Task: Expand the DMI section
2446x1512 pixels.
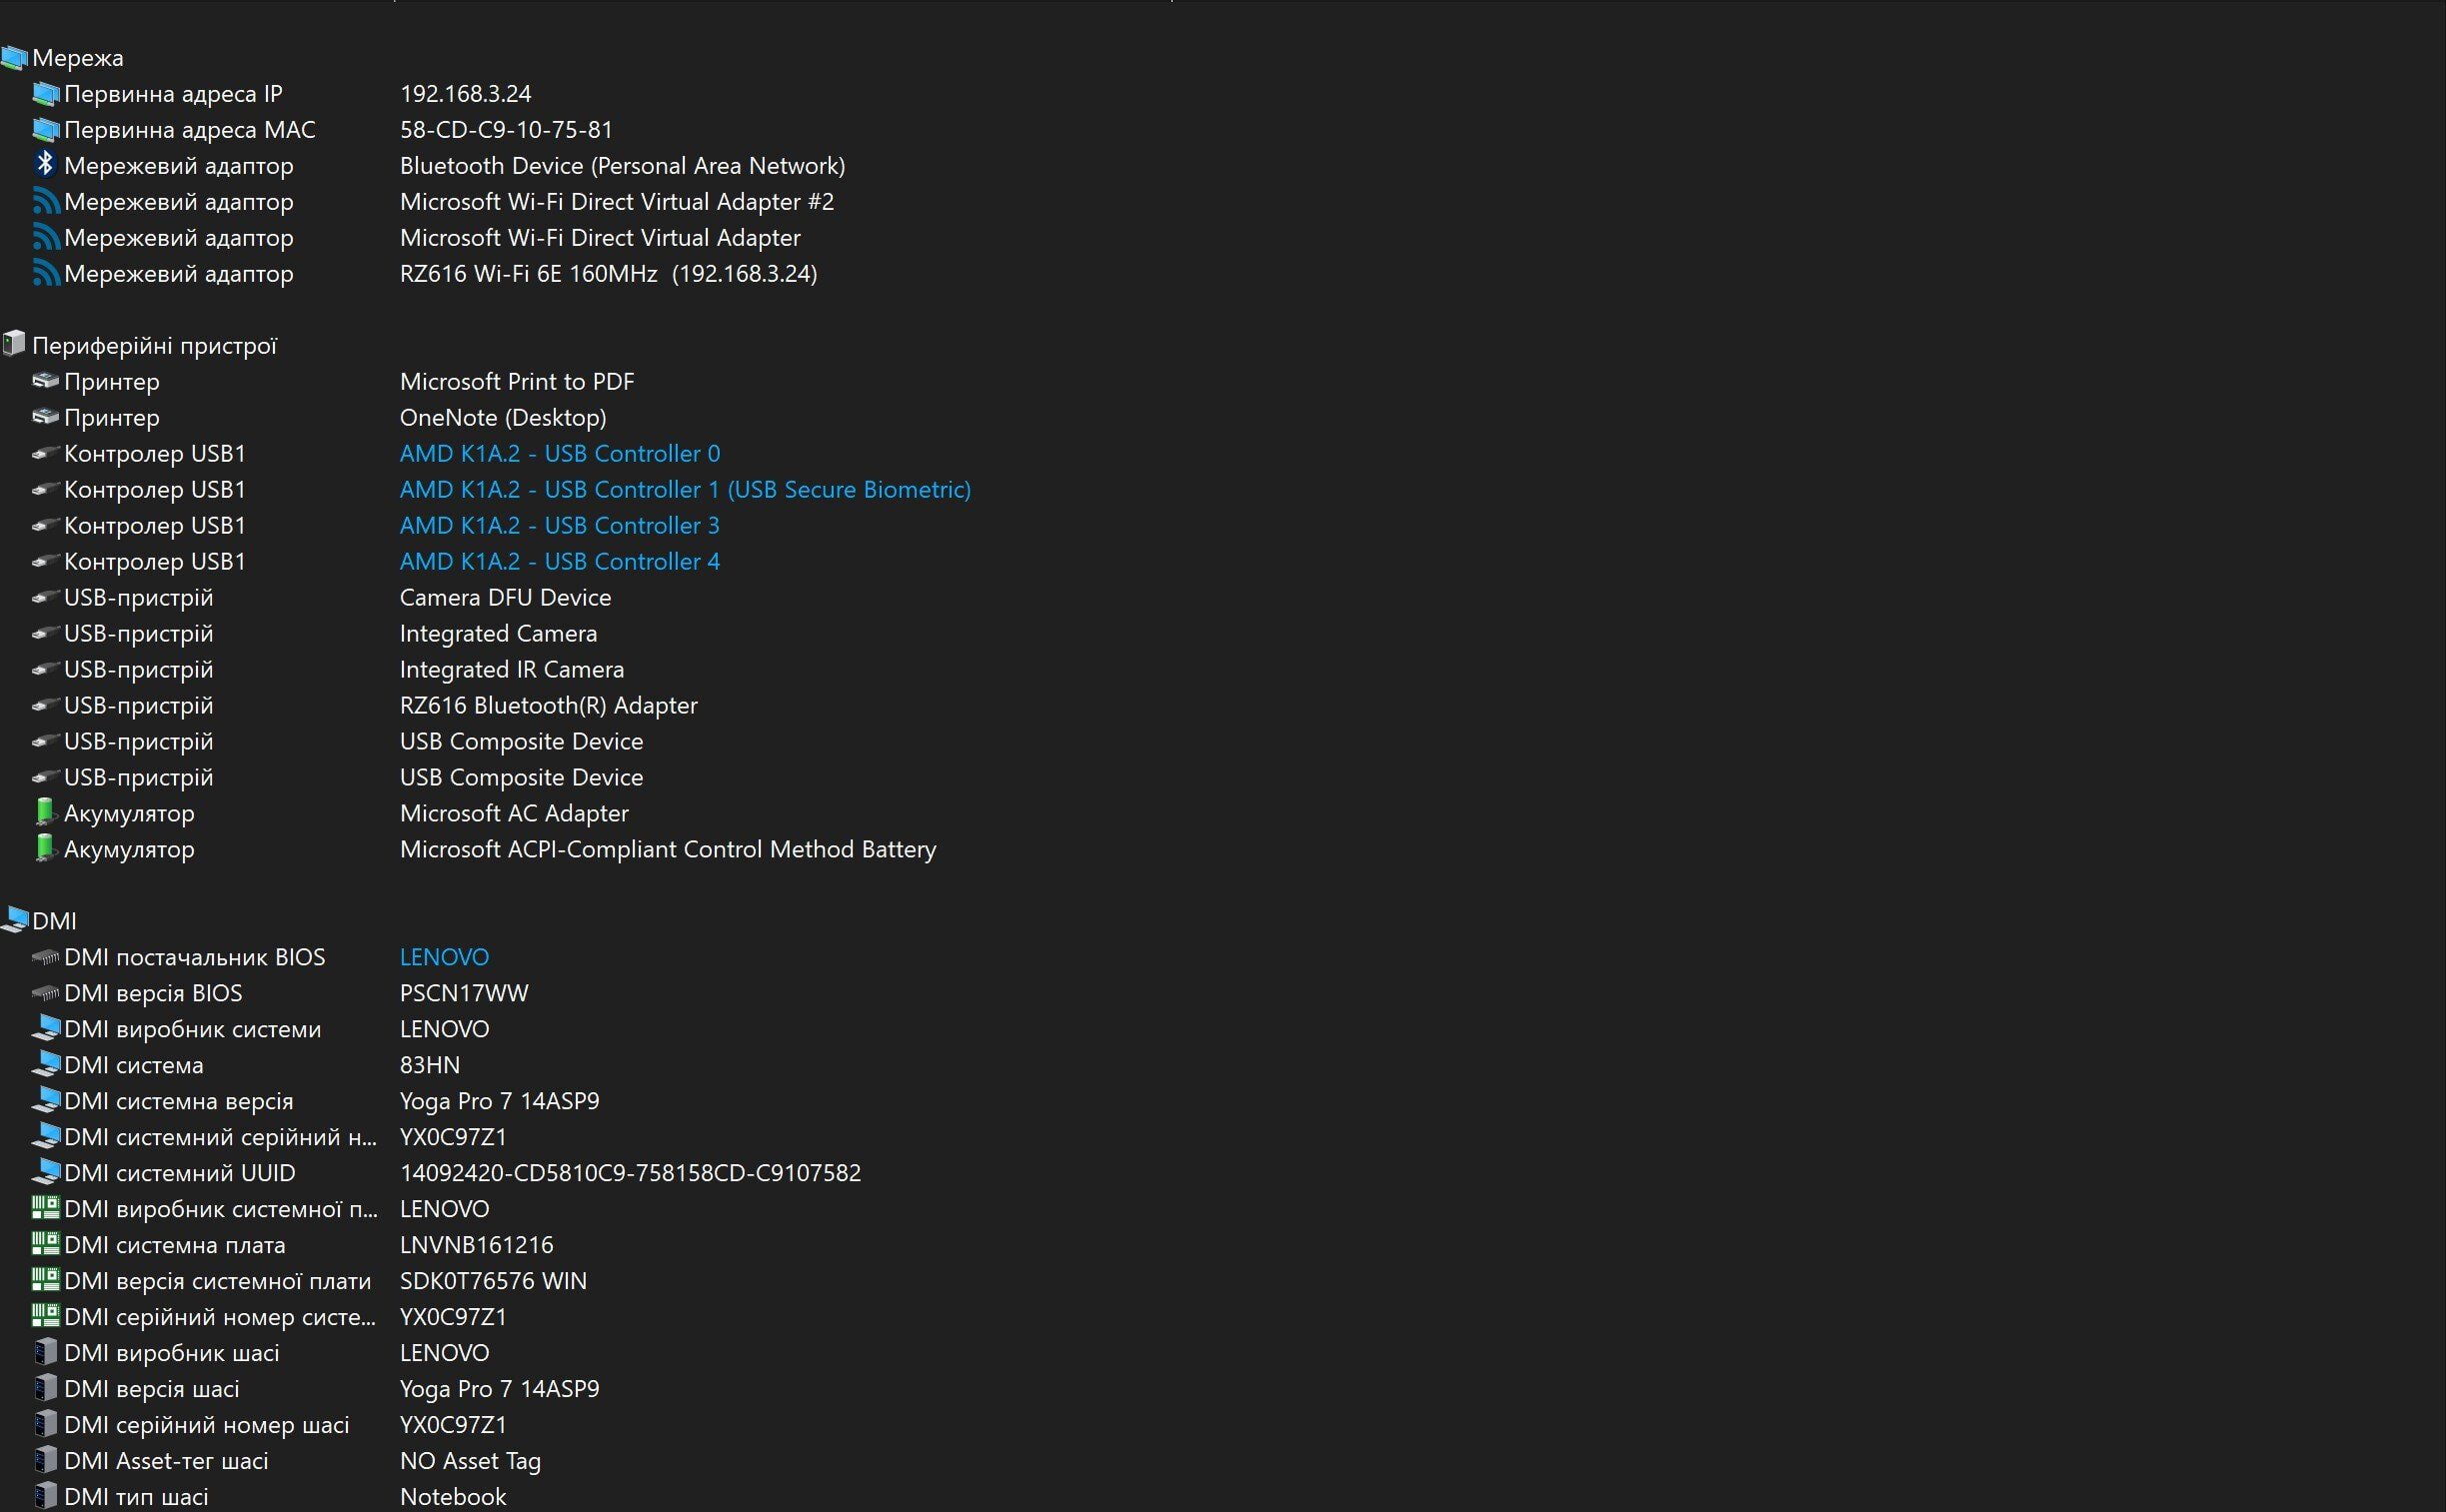Action: (52, 920)
